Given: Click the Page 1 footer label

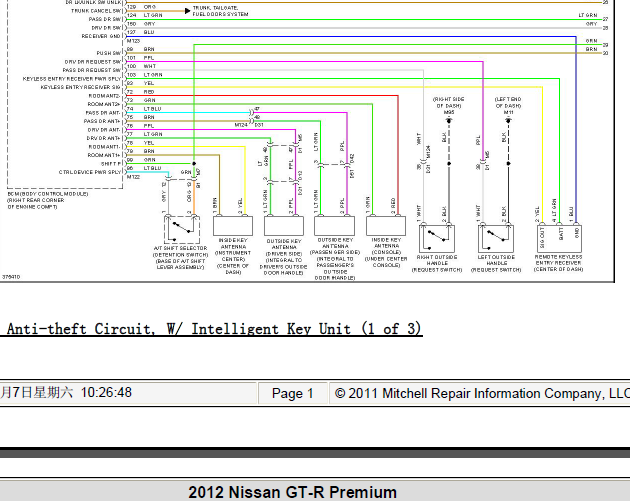Looking at the screenshot, I should pyautogui.click(x=292, y=393).
